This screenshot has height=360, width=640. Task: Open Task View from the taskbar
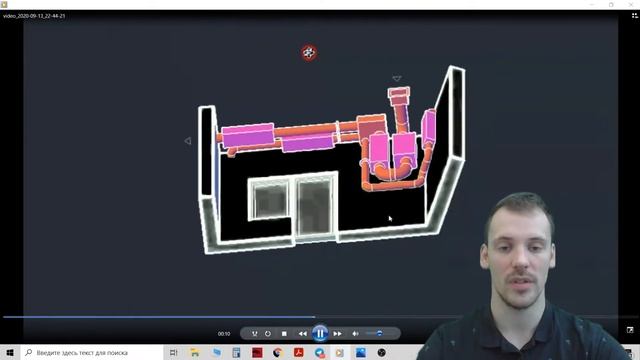(173, 352)
